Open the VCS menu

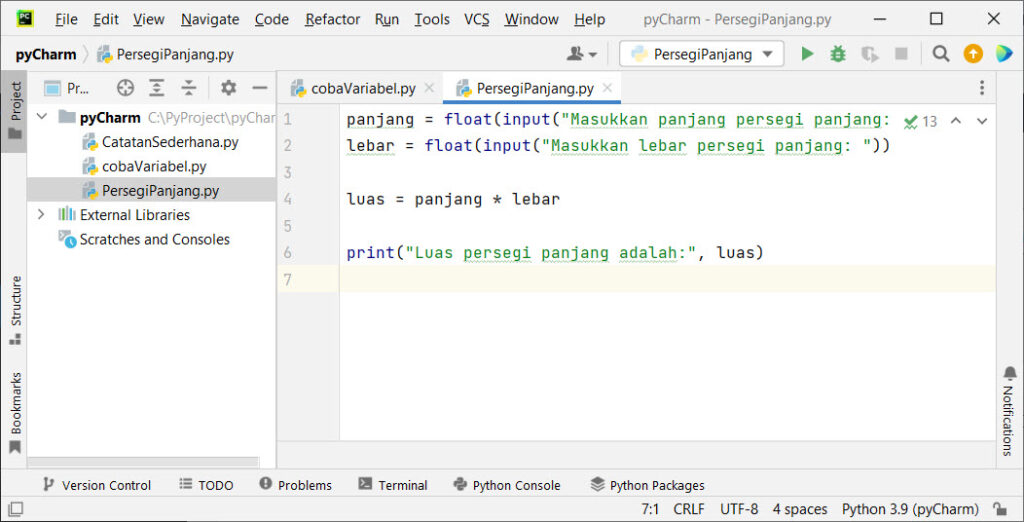click(477, 20)
